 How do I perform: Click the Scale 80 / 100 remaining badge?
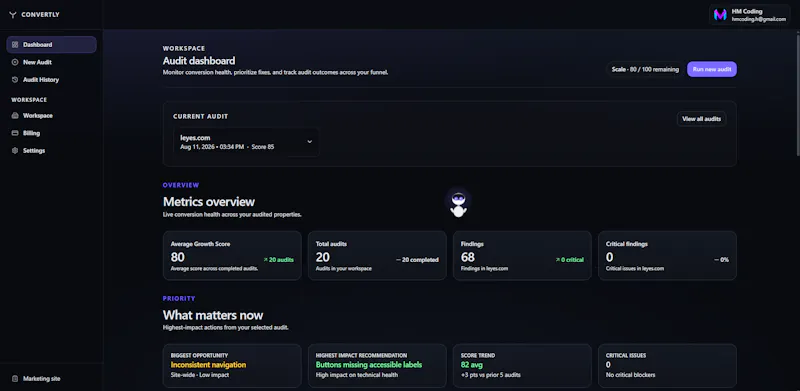pyautogui.click(x=645, y=69)
